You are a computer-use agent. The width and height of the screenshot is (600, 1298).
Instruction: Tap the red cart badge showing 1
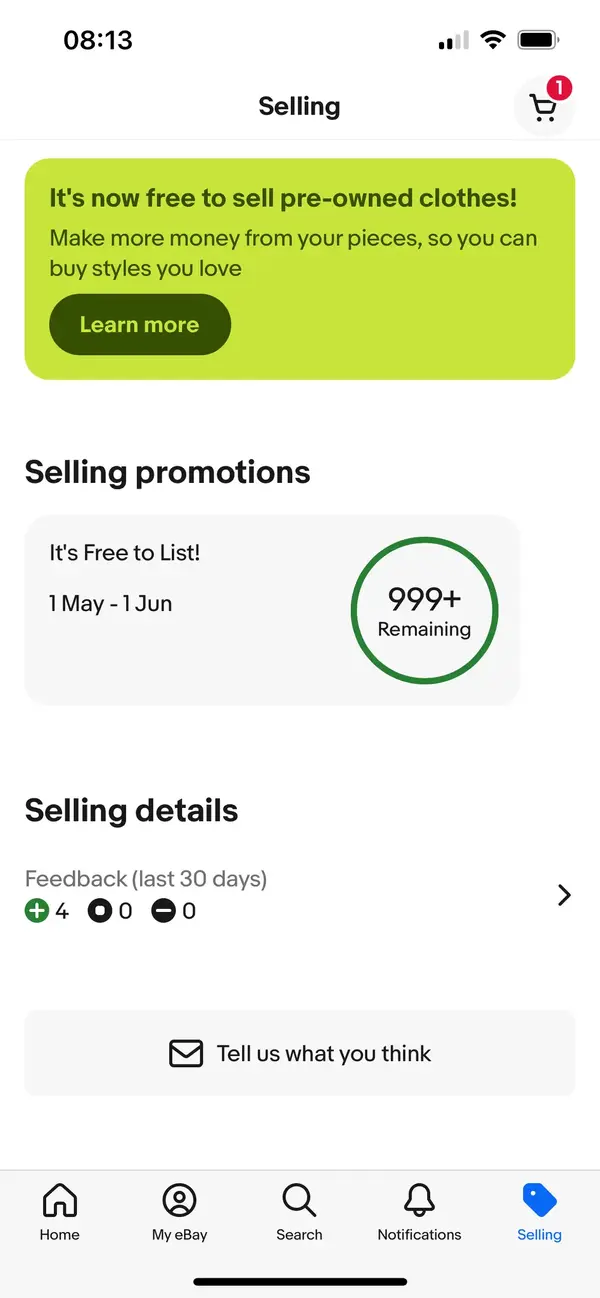pyautogui.click(x=559, y=88)
